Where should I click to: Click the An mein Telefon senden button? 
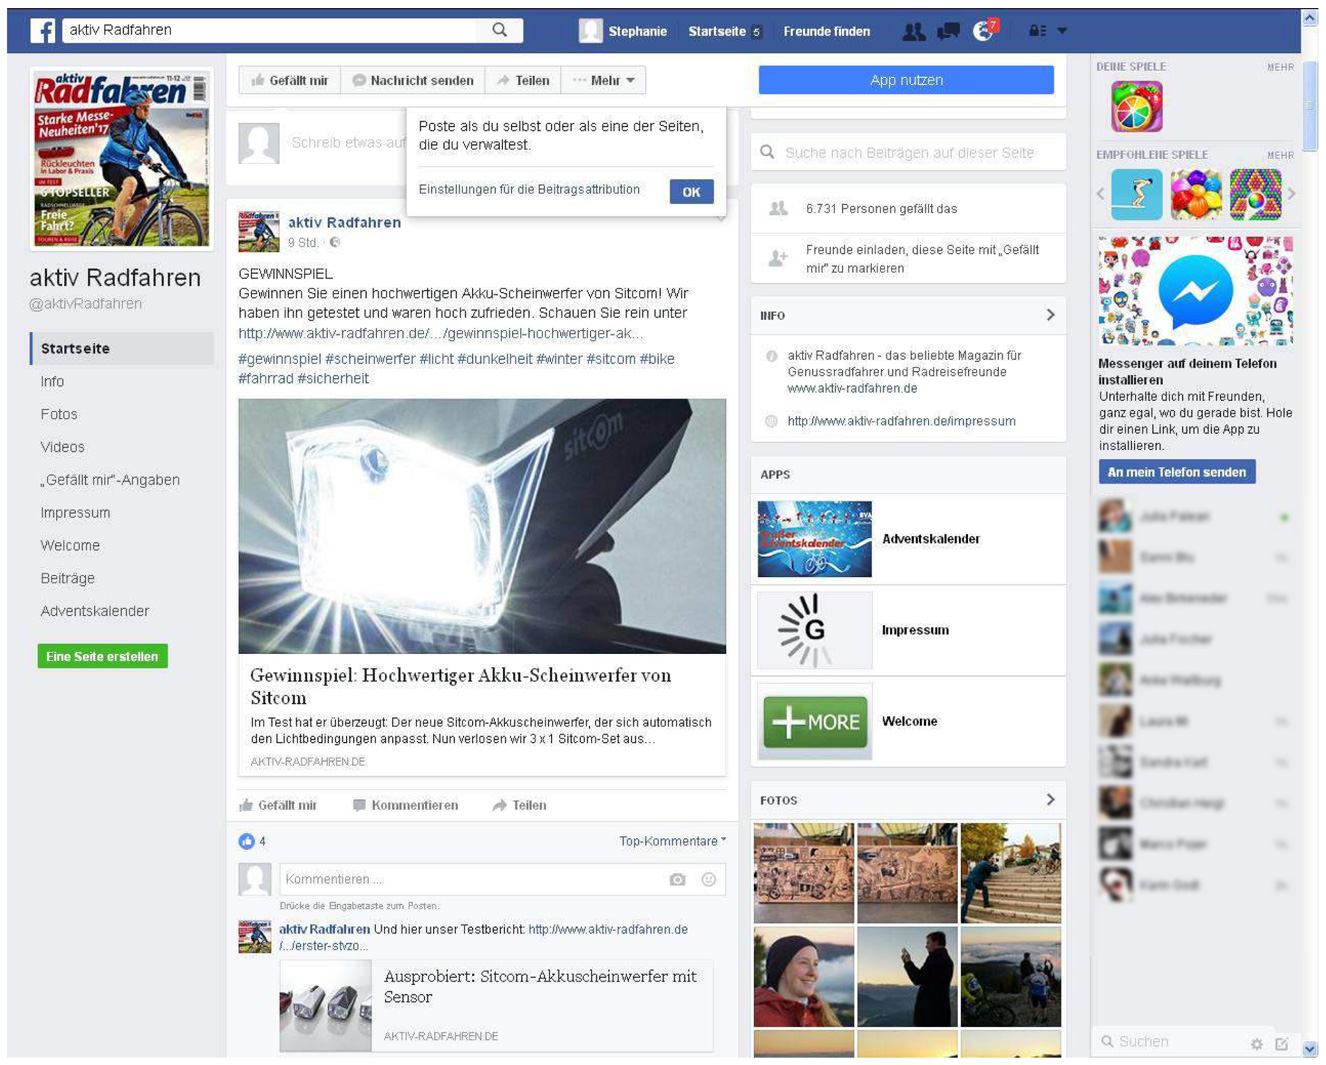point(1176,472)
